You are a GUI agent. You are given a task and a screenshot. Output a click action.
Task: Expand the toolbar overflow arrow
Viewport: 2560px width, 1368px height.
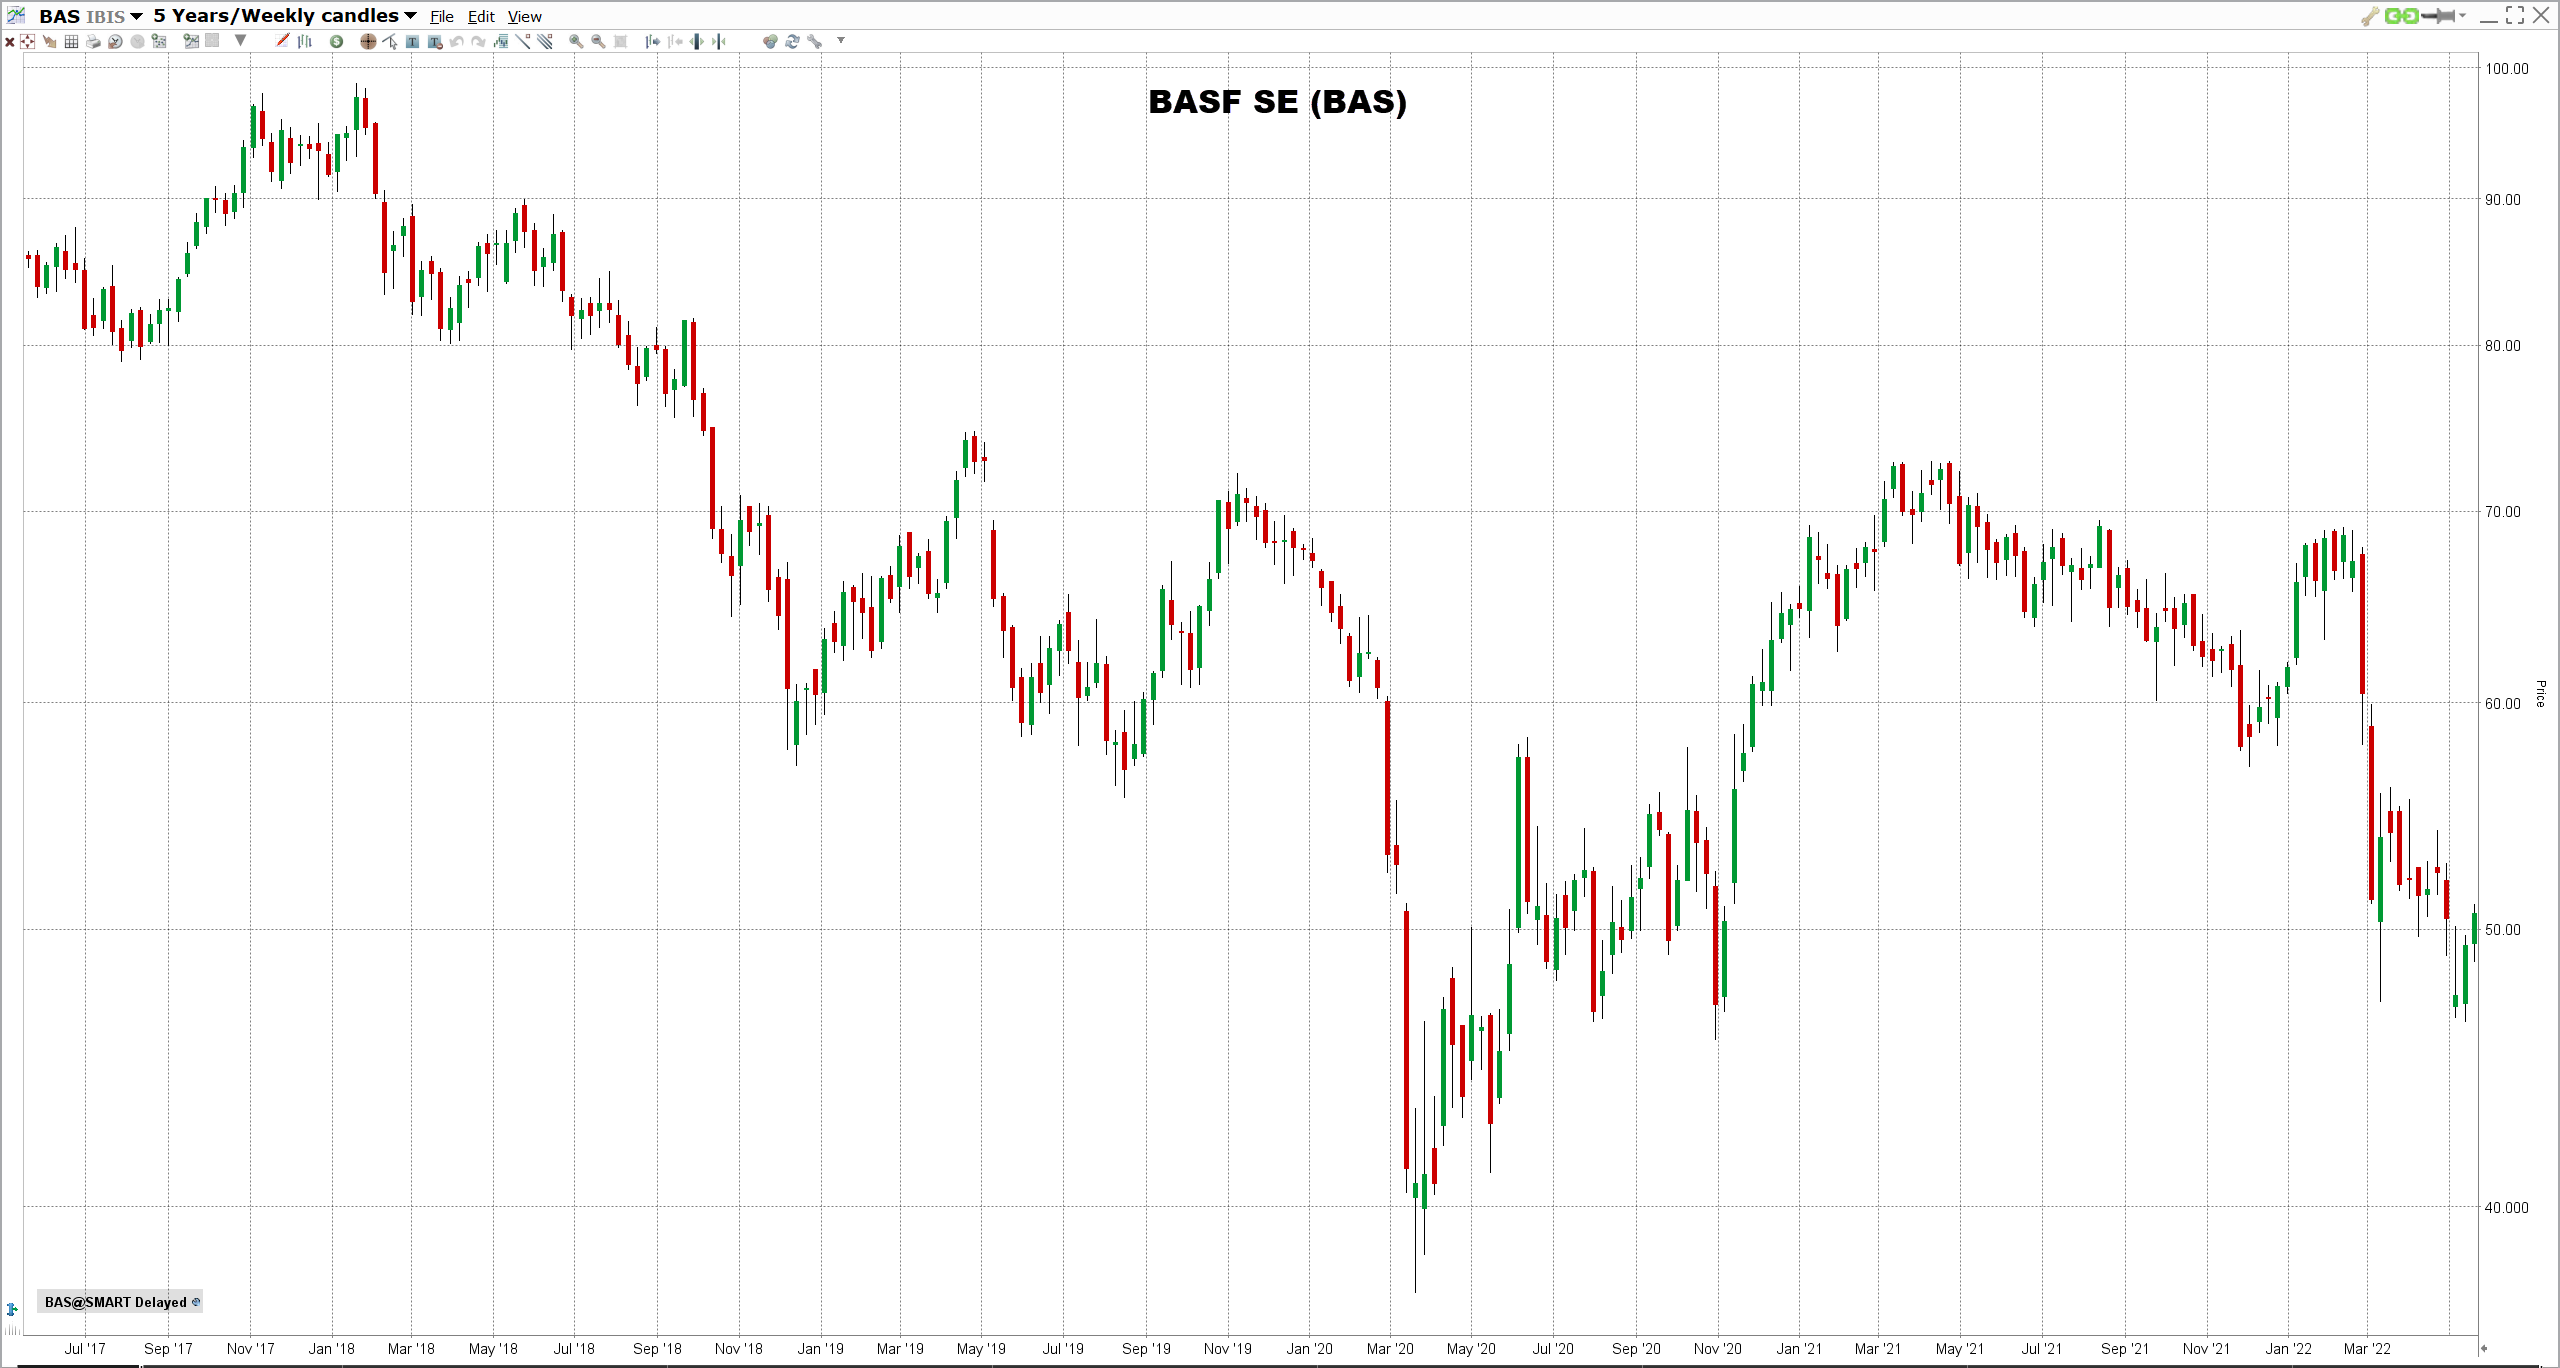point(841,41)
